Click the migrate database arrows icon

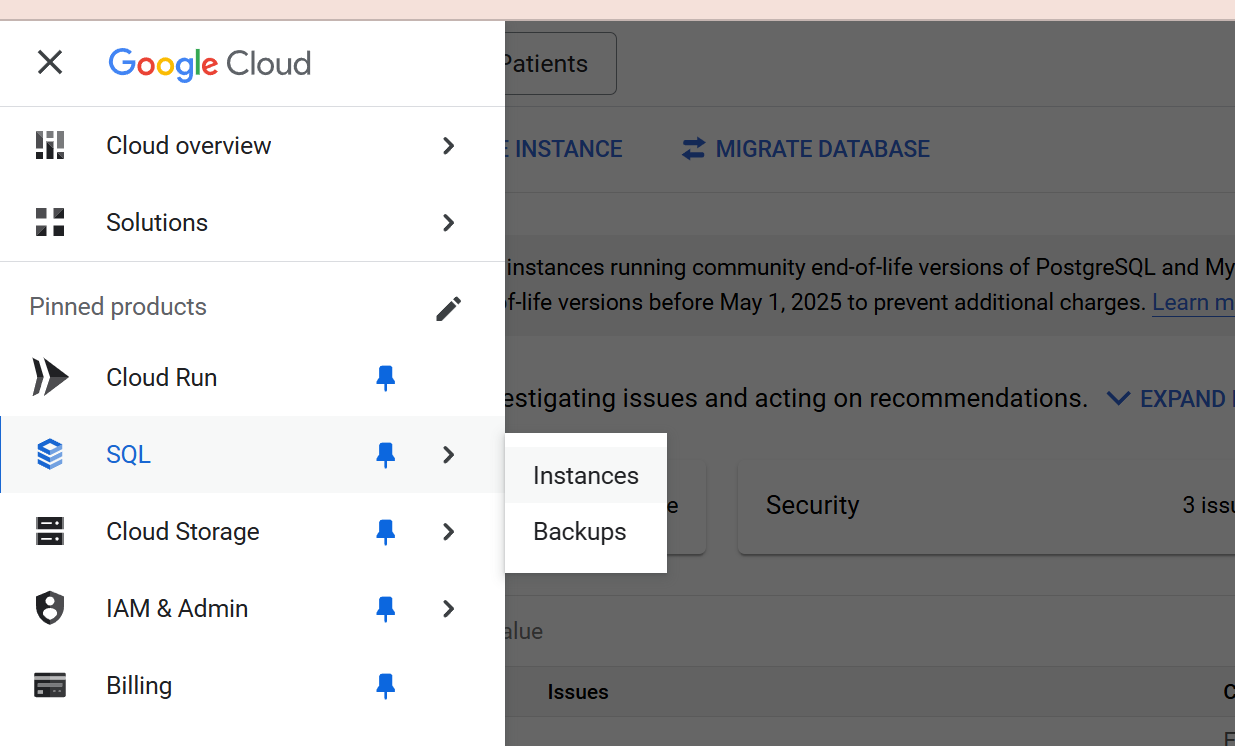tap(693, 149)
